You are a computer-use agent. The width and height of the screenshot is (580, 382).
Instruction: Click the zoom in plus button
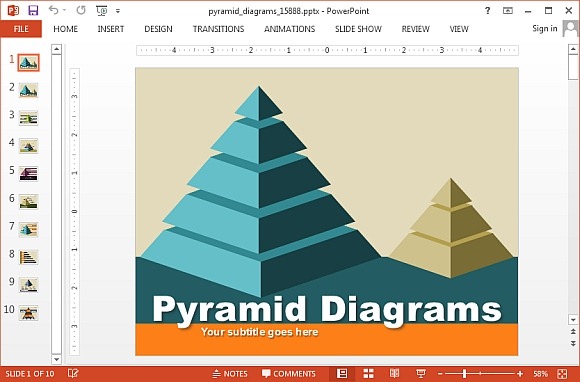[520, 374]
